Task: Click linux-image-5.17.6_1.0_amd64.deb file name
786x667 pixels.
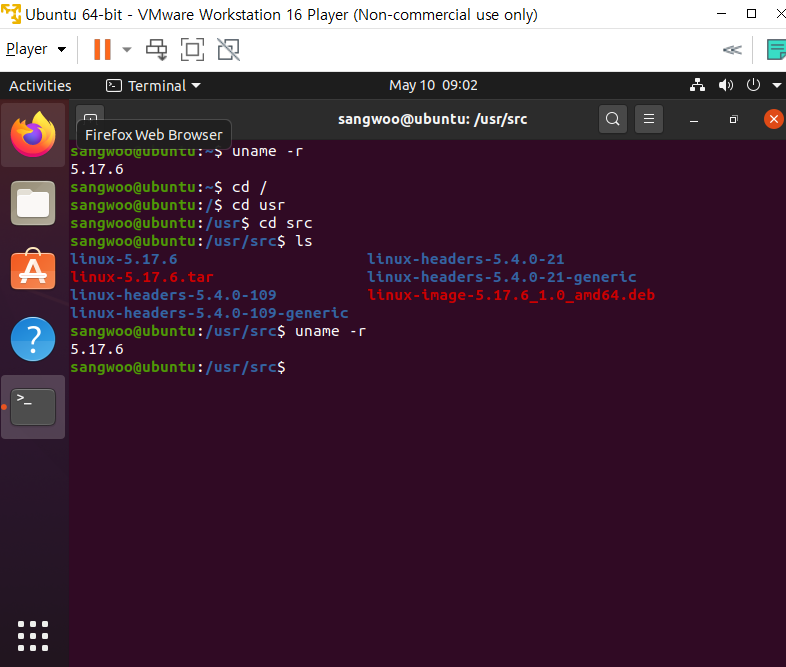Action: tap(511, 295)
